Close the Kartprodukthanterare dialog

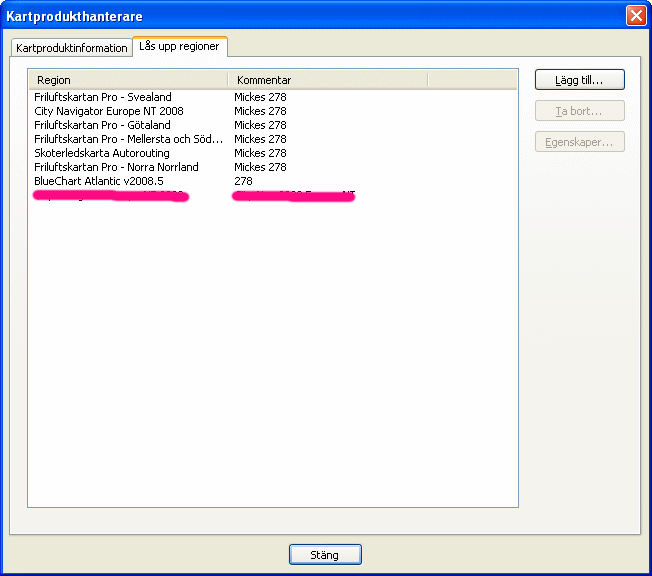636,16
